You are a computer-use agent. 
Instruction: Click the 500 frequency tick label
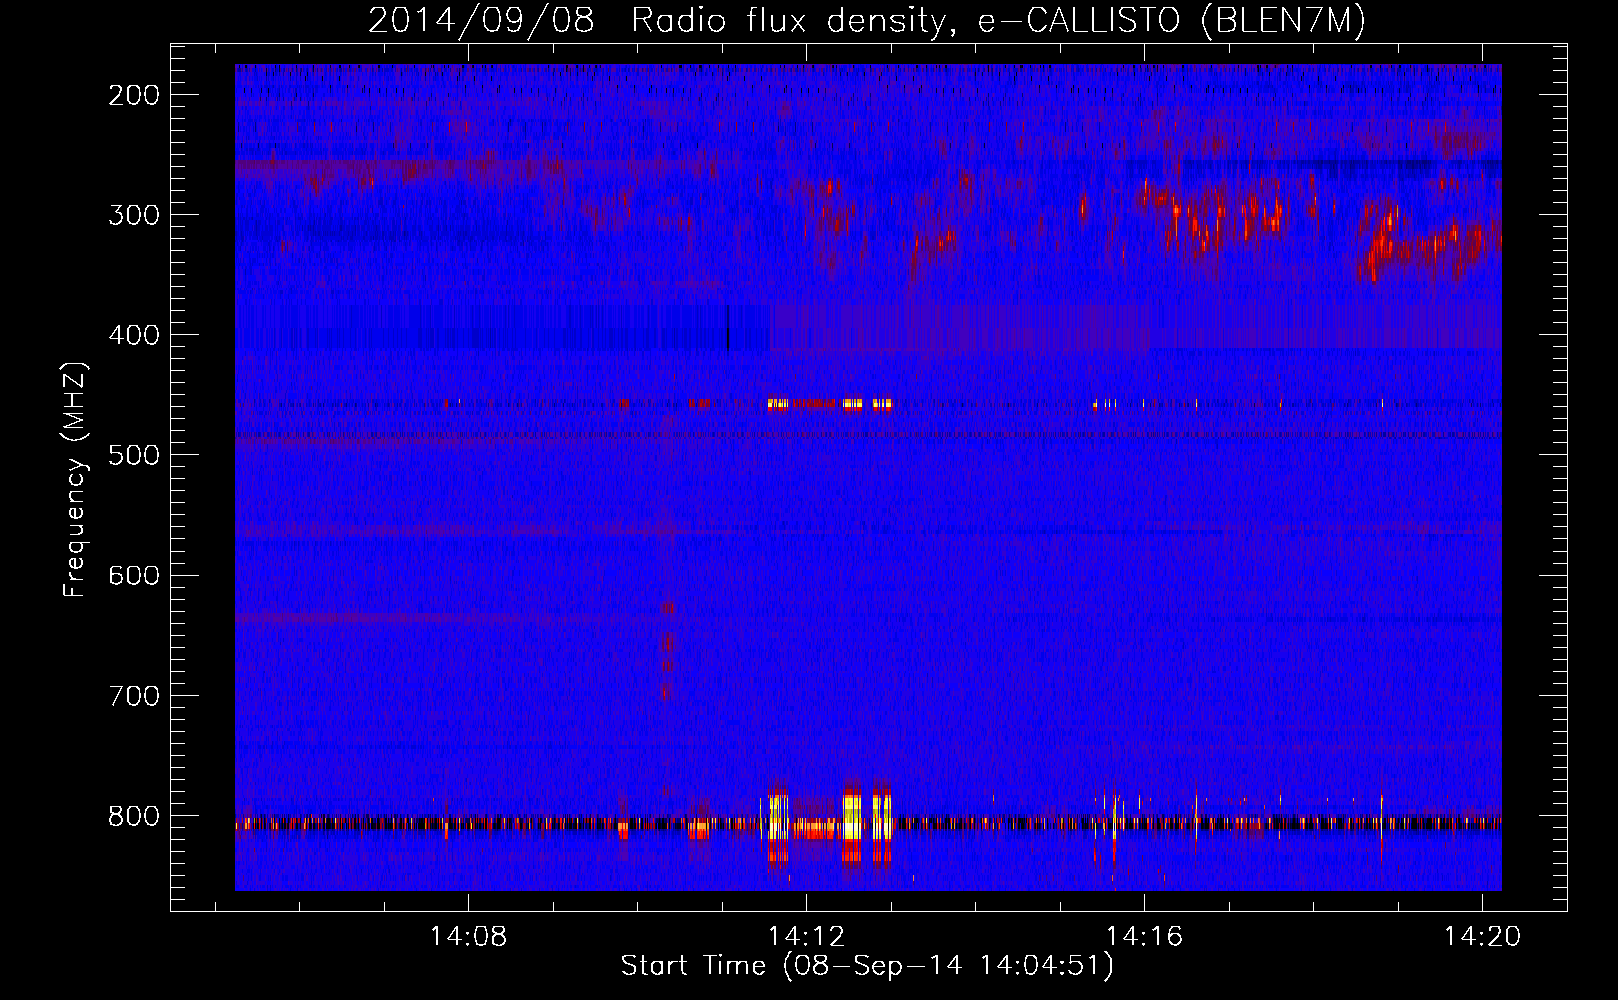[133, 455]
